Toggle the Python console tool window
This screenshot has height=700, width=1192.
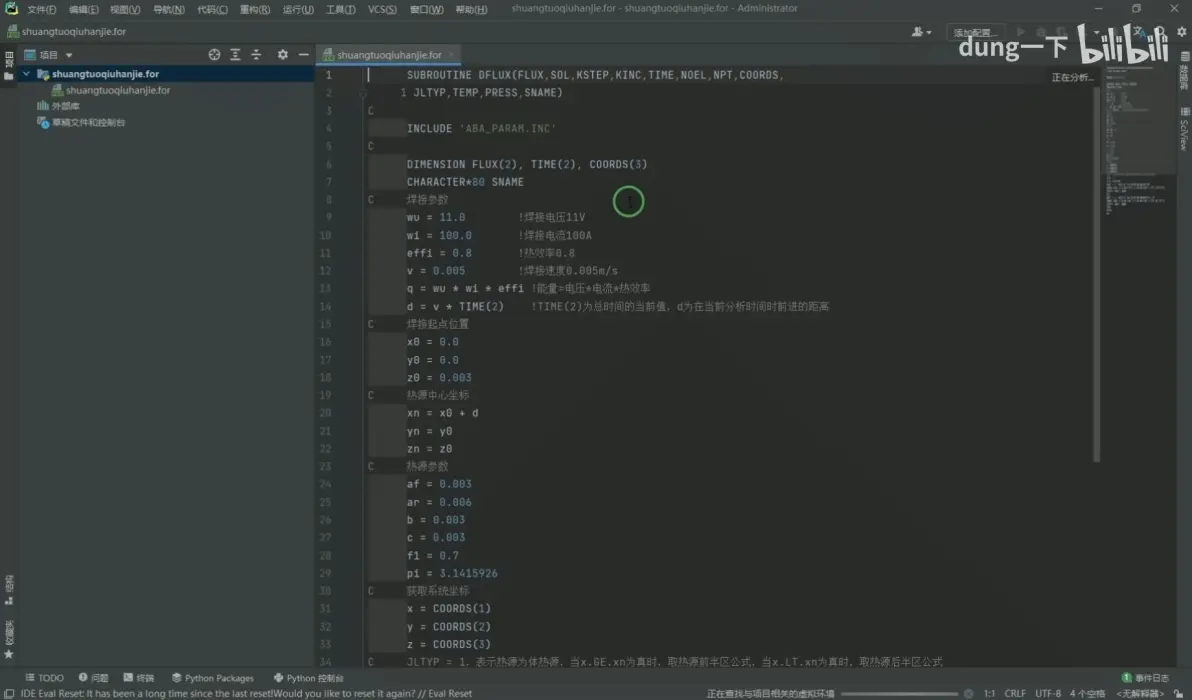coord(309,678)
